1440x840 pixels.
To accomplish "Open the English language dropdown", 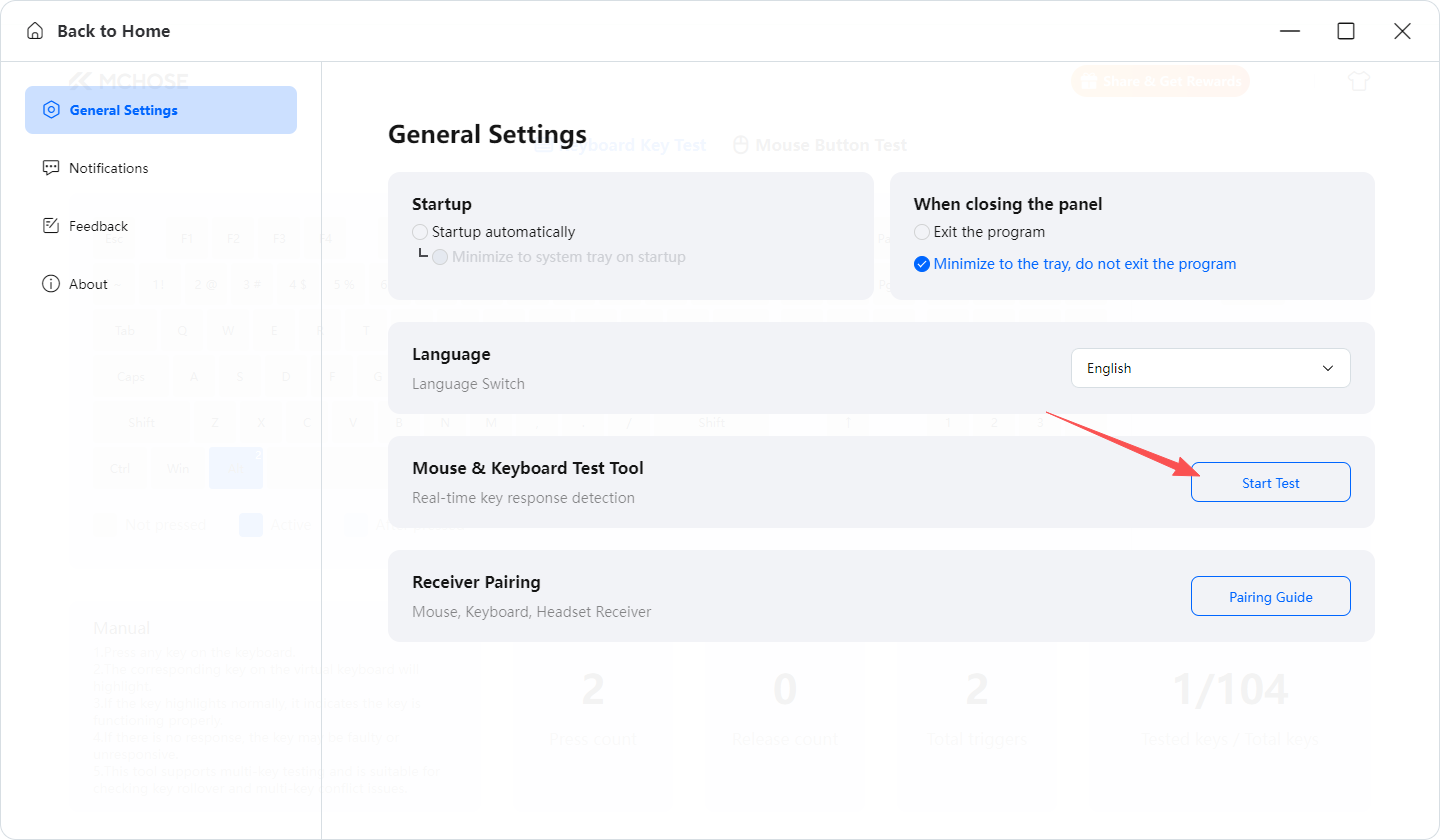I will pyautogui.click(x=1210, y=368).
